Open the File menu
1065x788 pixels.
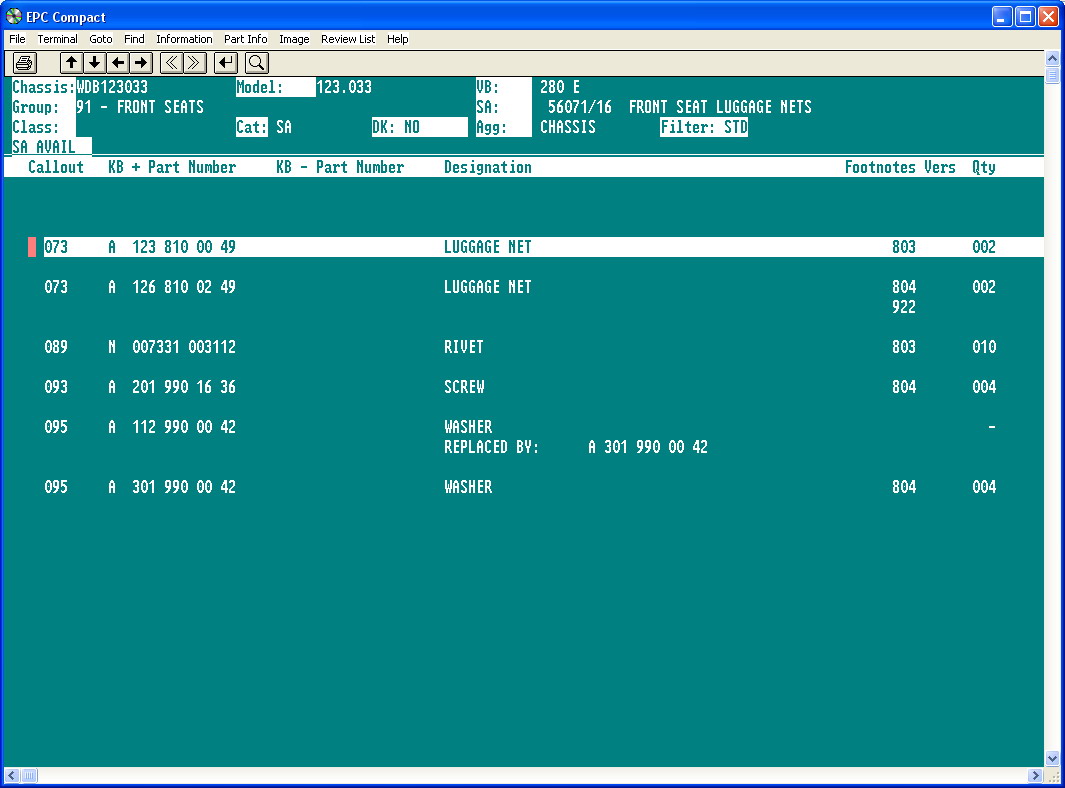pyautogui.click(x=17, y=39)
